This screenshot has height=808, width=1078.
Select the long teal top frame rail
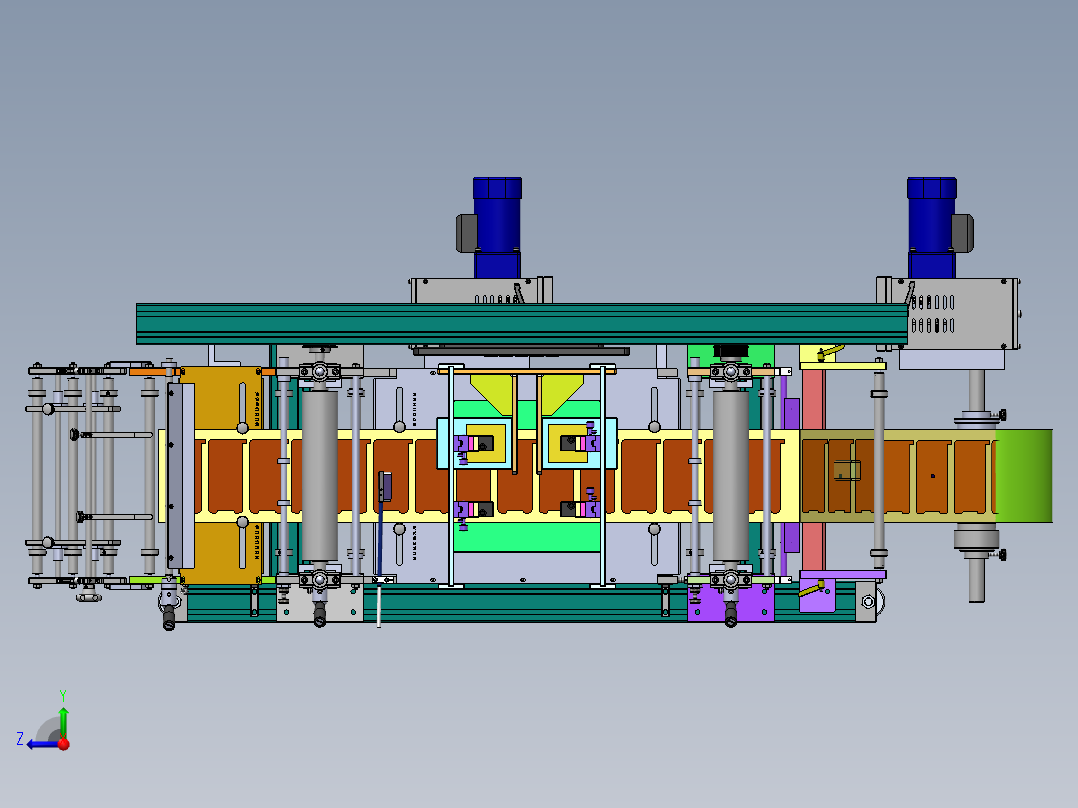point(522,323)
